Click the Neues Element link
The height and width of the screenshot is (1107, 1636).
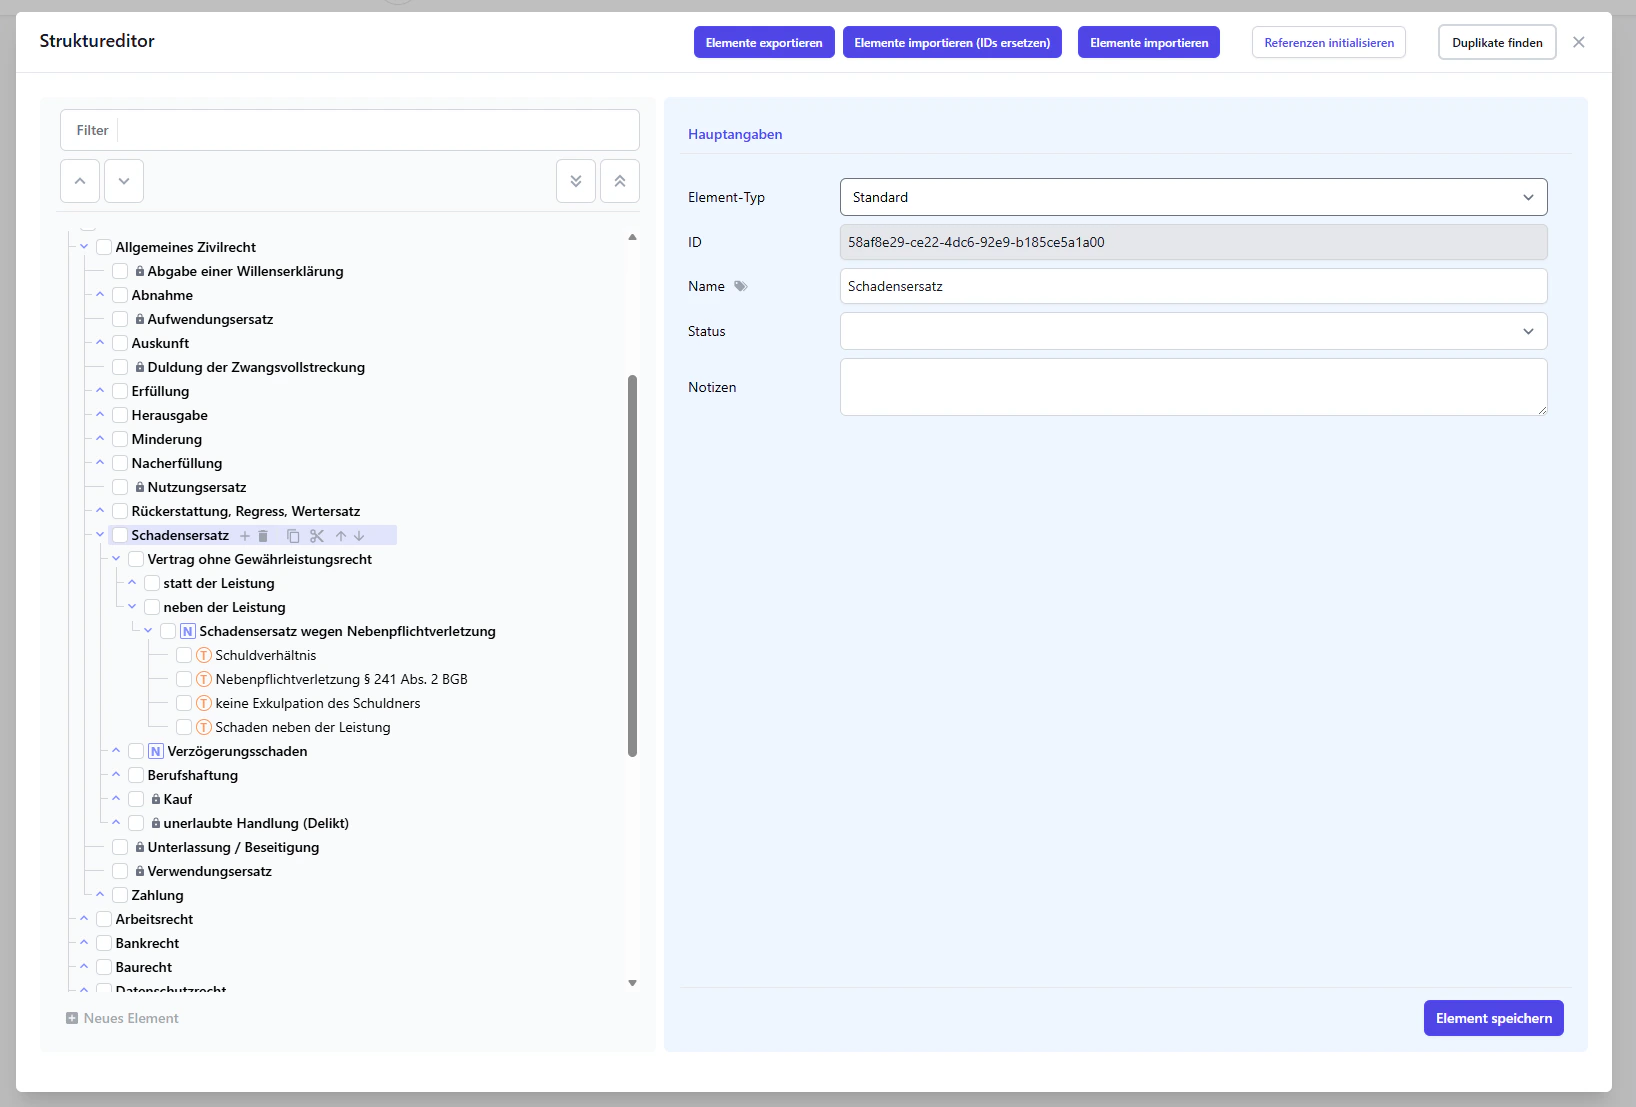tap(122, 1018)
